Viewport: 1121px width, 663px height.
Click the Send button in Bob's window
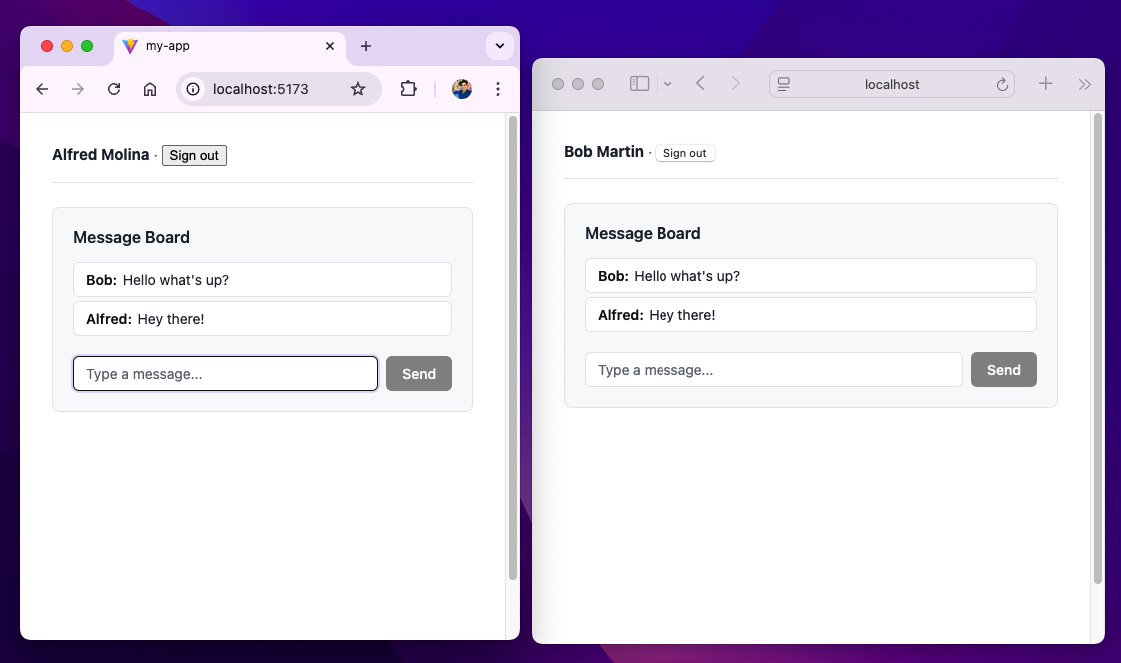tap(1004, 369)
